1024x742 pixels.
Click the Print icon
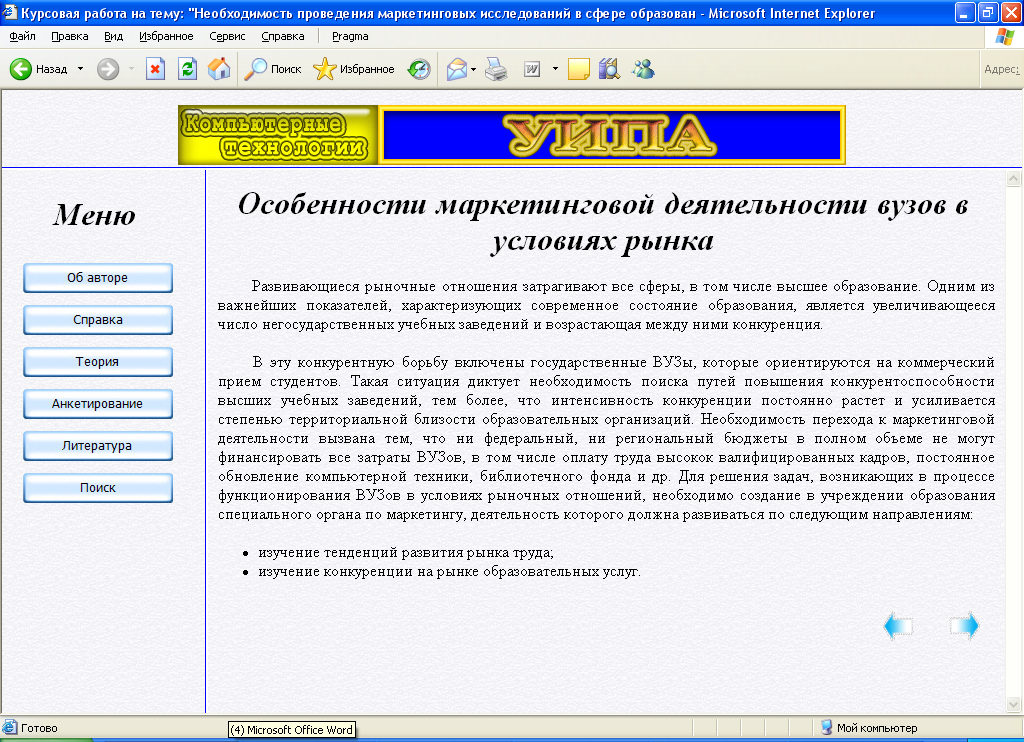coord(496,69)
